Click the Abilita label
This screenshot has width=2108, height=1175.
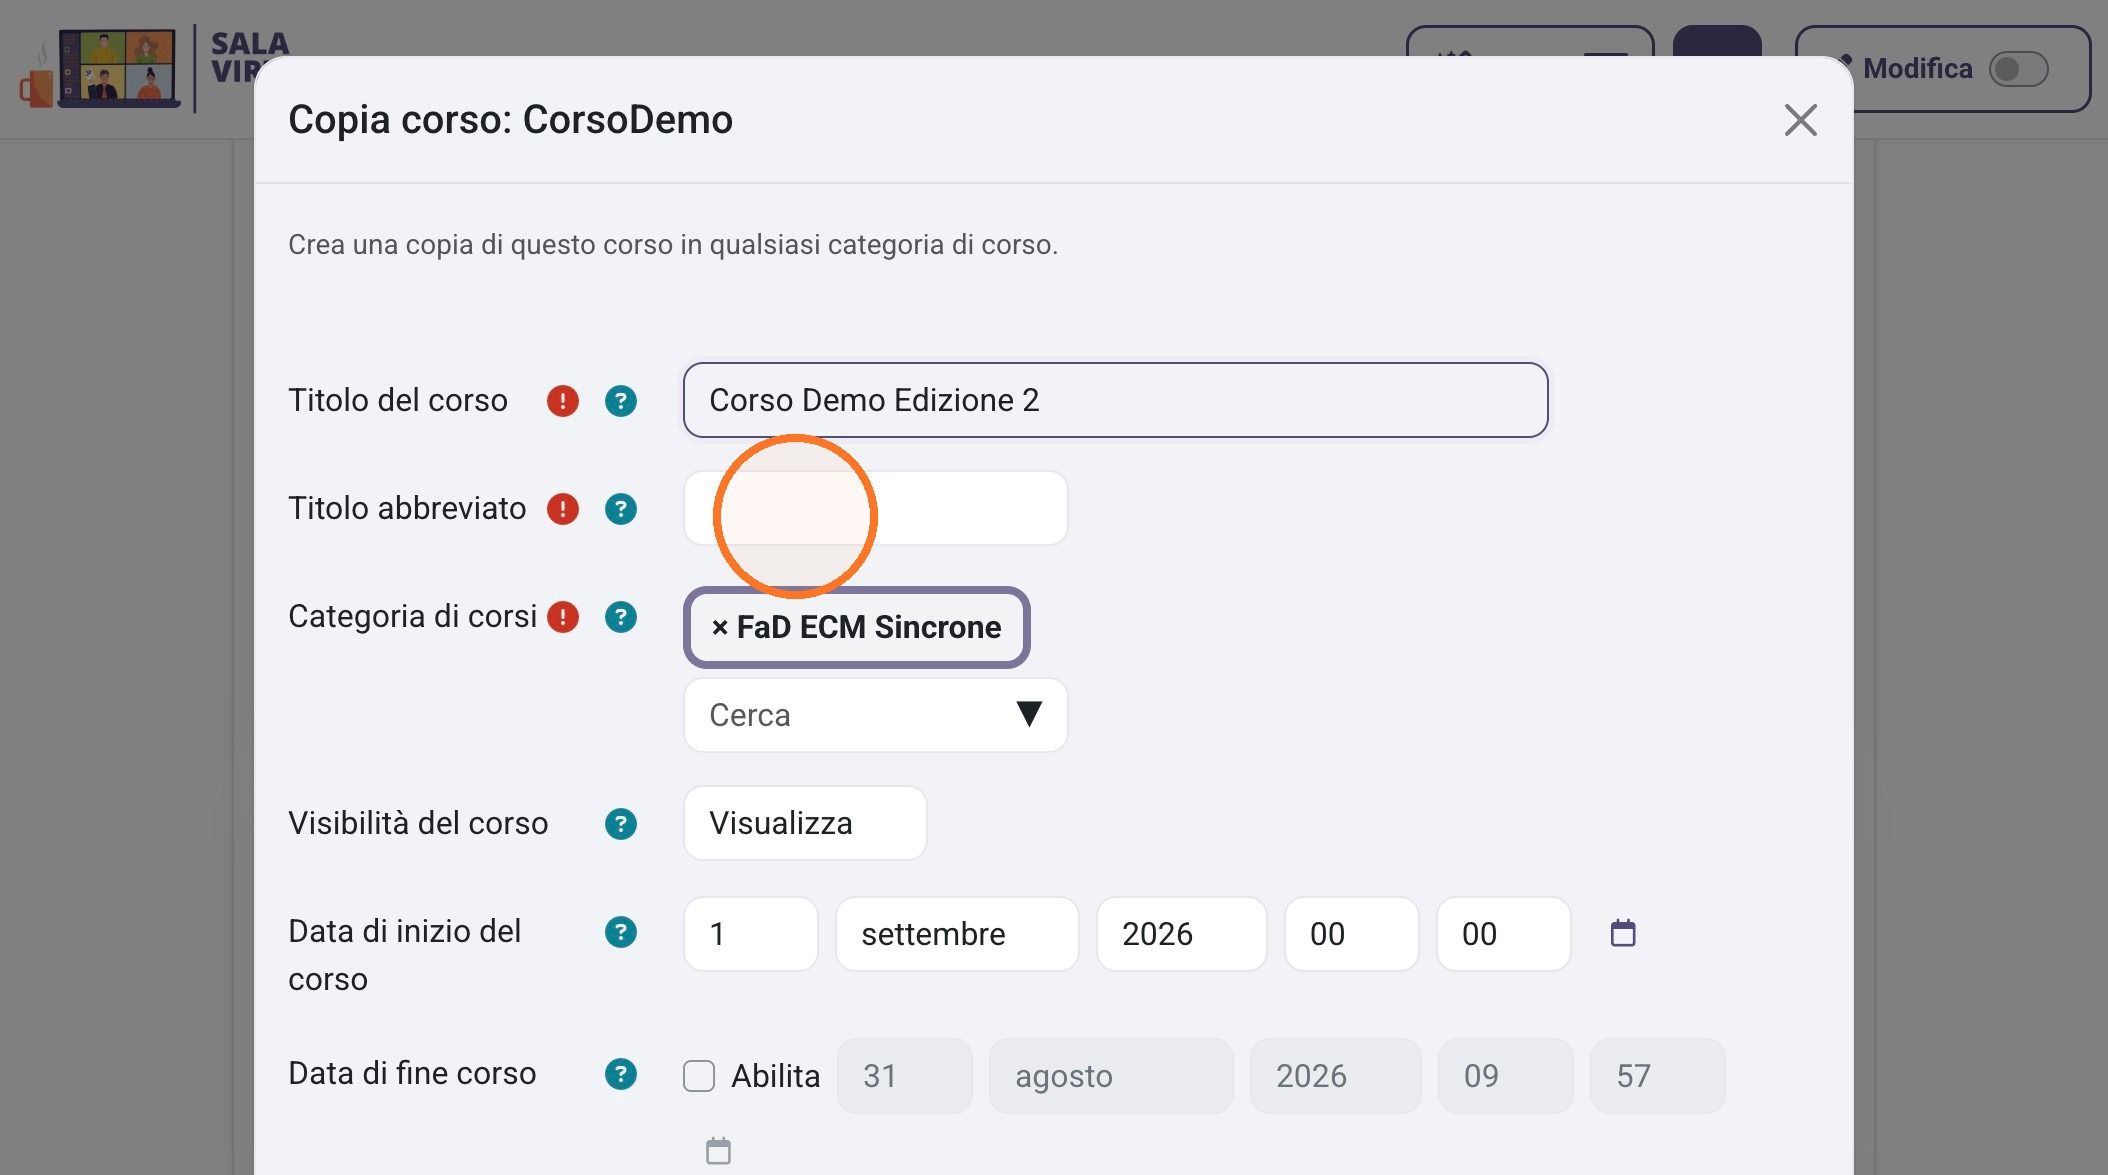tap(775, 1076)
